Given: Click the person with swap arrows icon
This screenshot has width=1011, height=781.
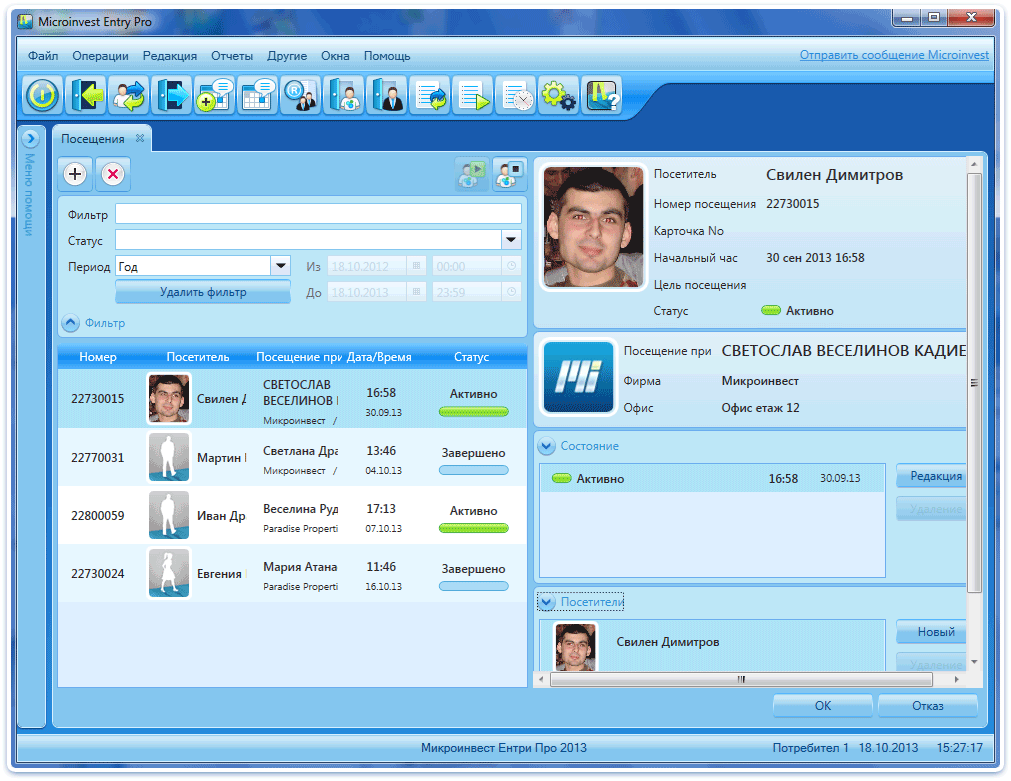Looking at the screenshot, I should (128, 95).
